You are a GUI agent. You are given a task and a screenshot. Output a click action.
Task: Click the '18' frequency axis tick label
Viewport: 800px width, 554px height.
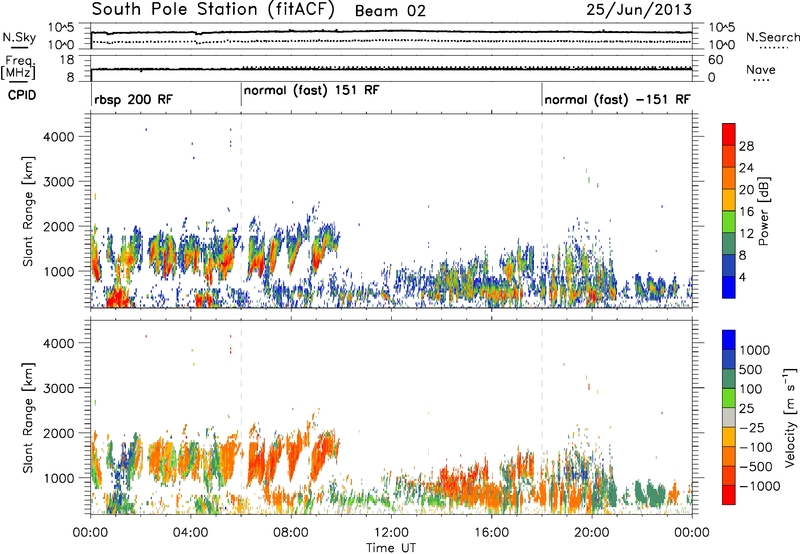point(67,60)
